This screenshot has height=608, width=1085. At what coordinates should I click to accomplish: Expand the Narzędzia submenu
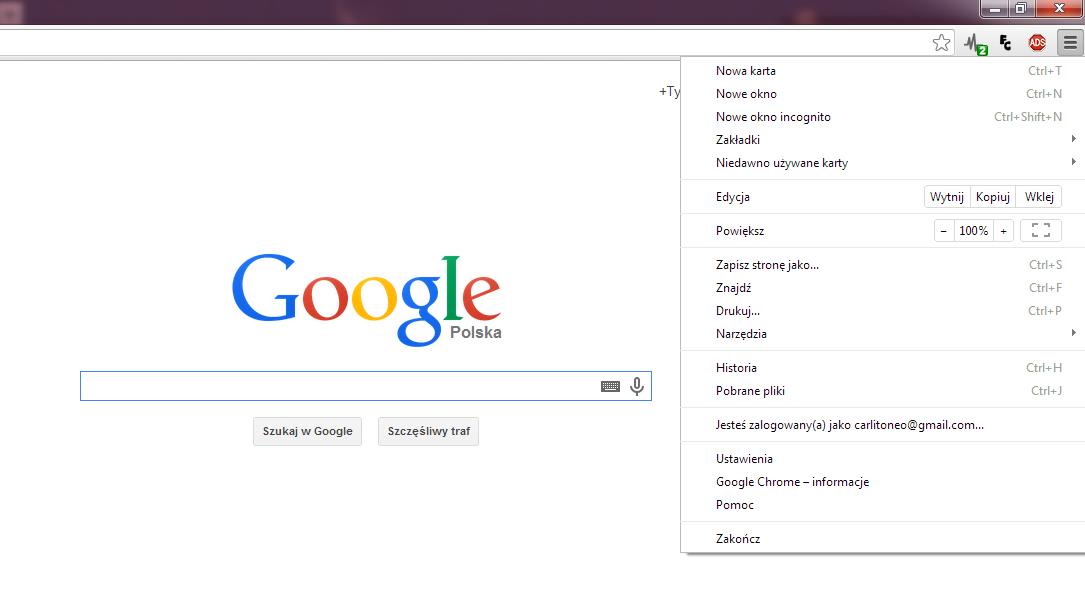tap(882, 333)
